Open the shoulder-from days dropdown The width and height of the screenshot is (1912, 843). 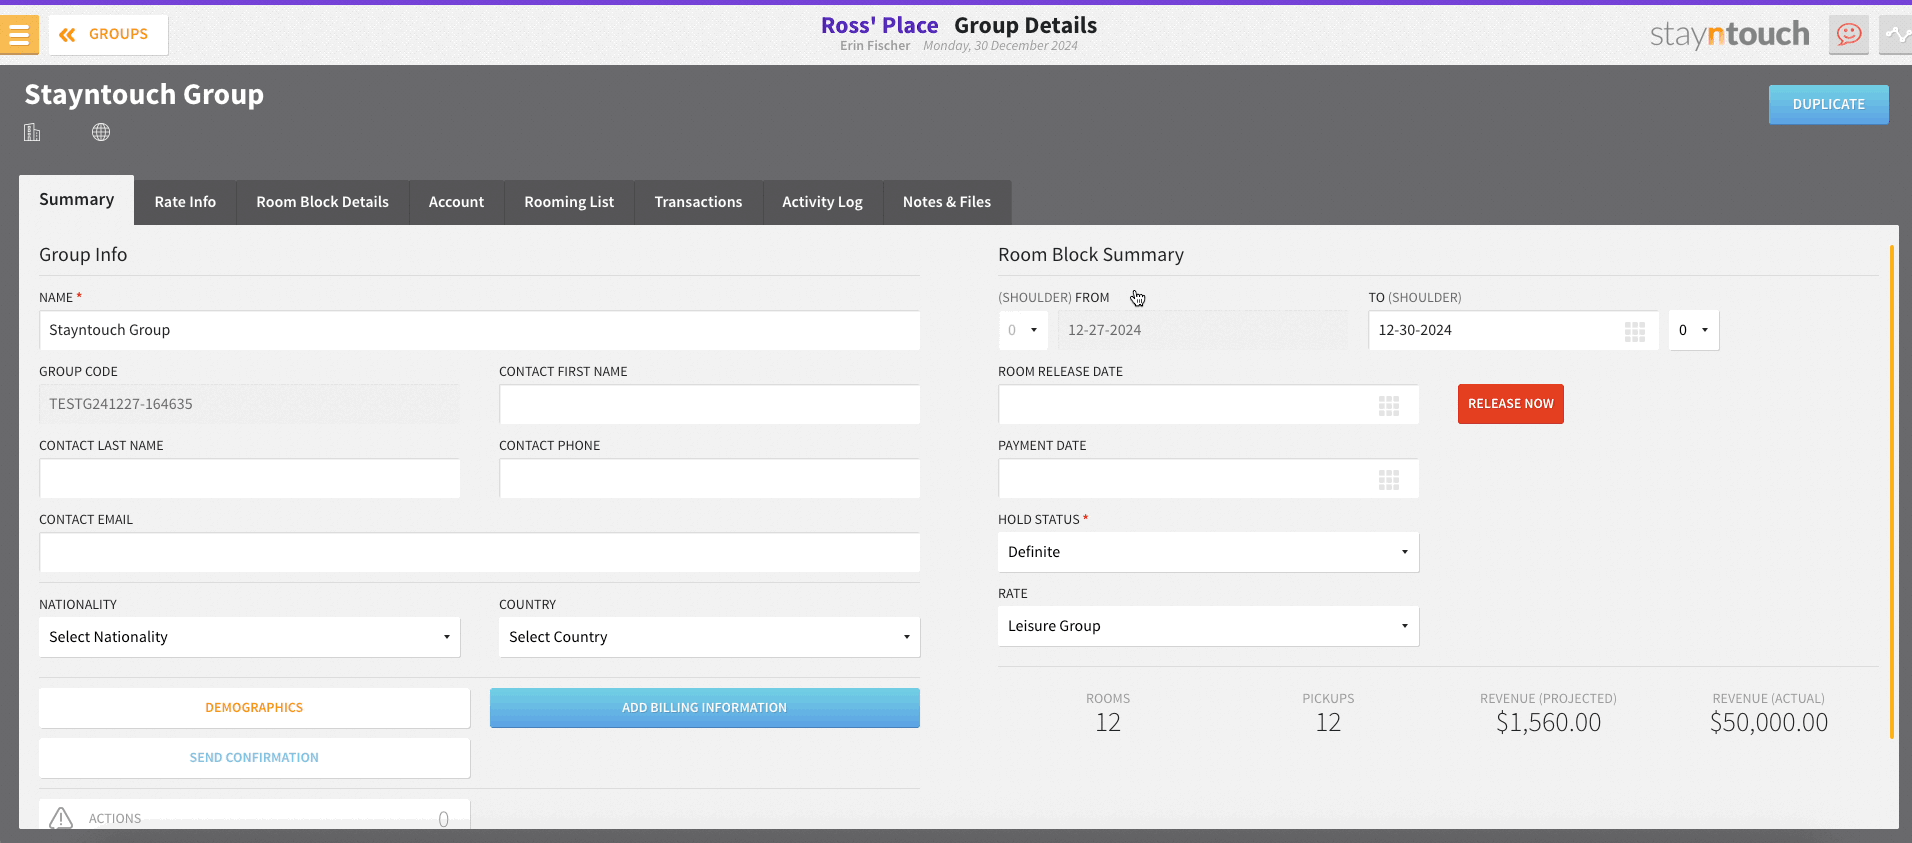pyautogui.click(x=1022, y=330)
